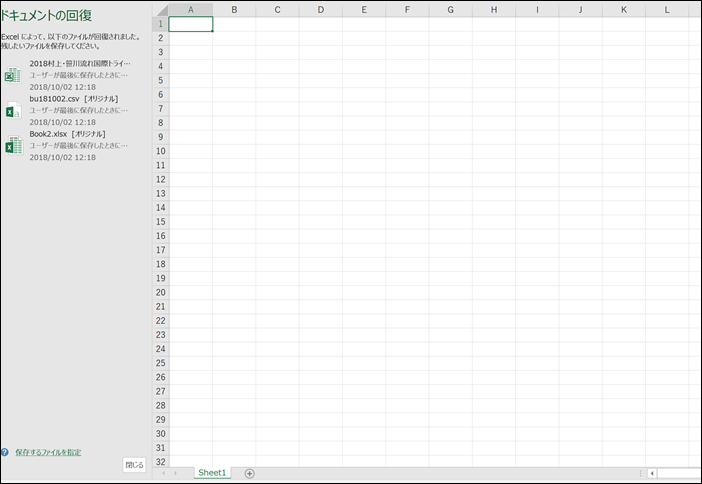
Task: Add a new sheet with the plus icon
Action: [x=249, y=473]
